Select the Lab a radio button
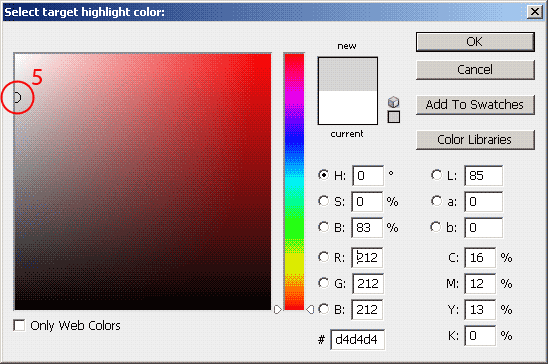 [436, 201]
